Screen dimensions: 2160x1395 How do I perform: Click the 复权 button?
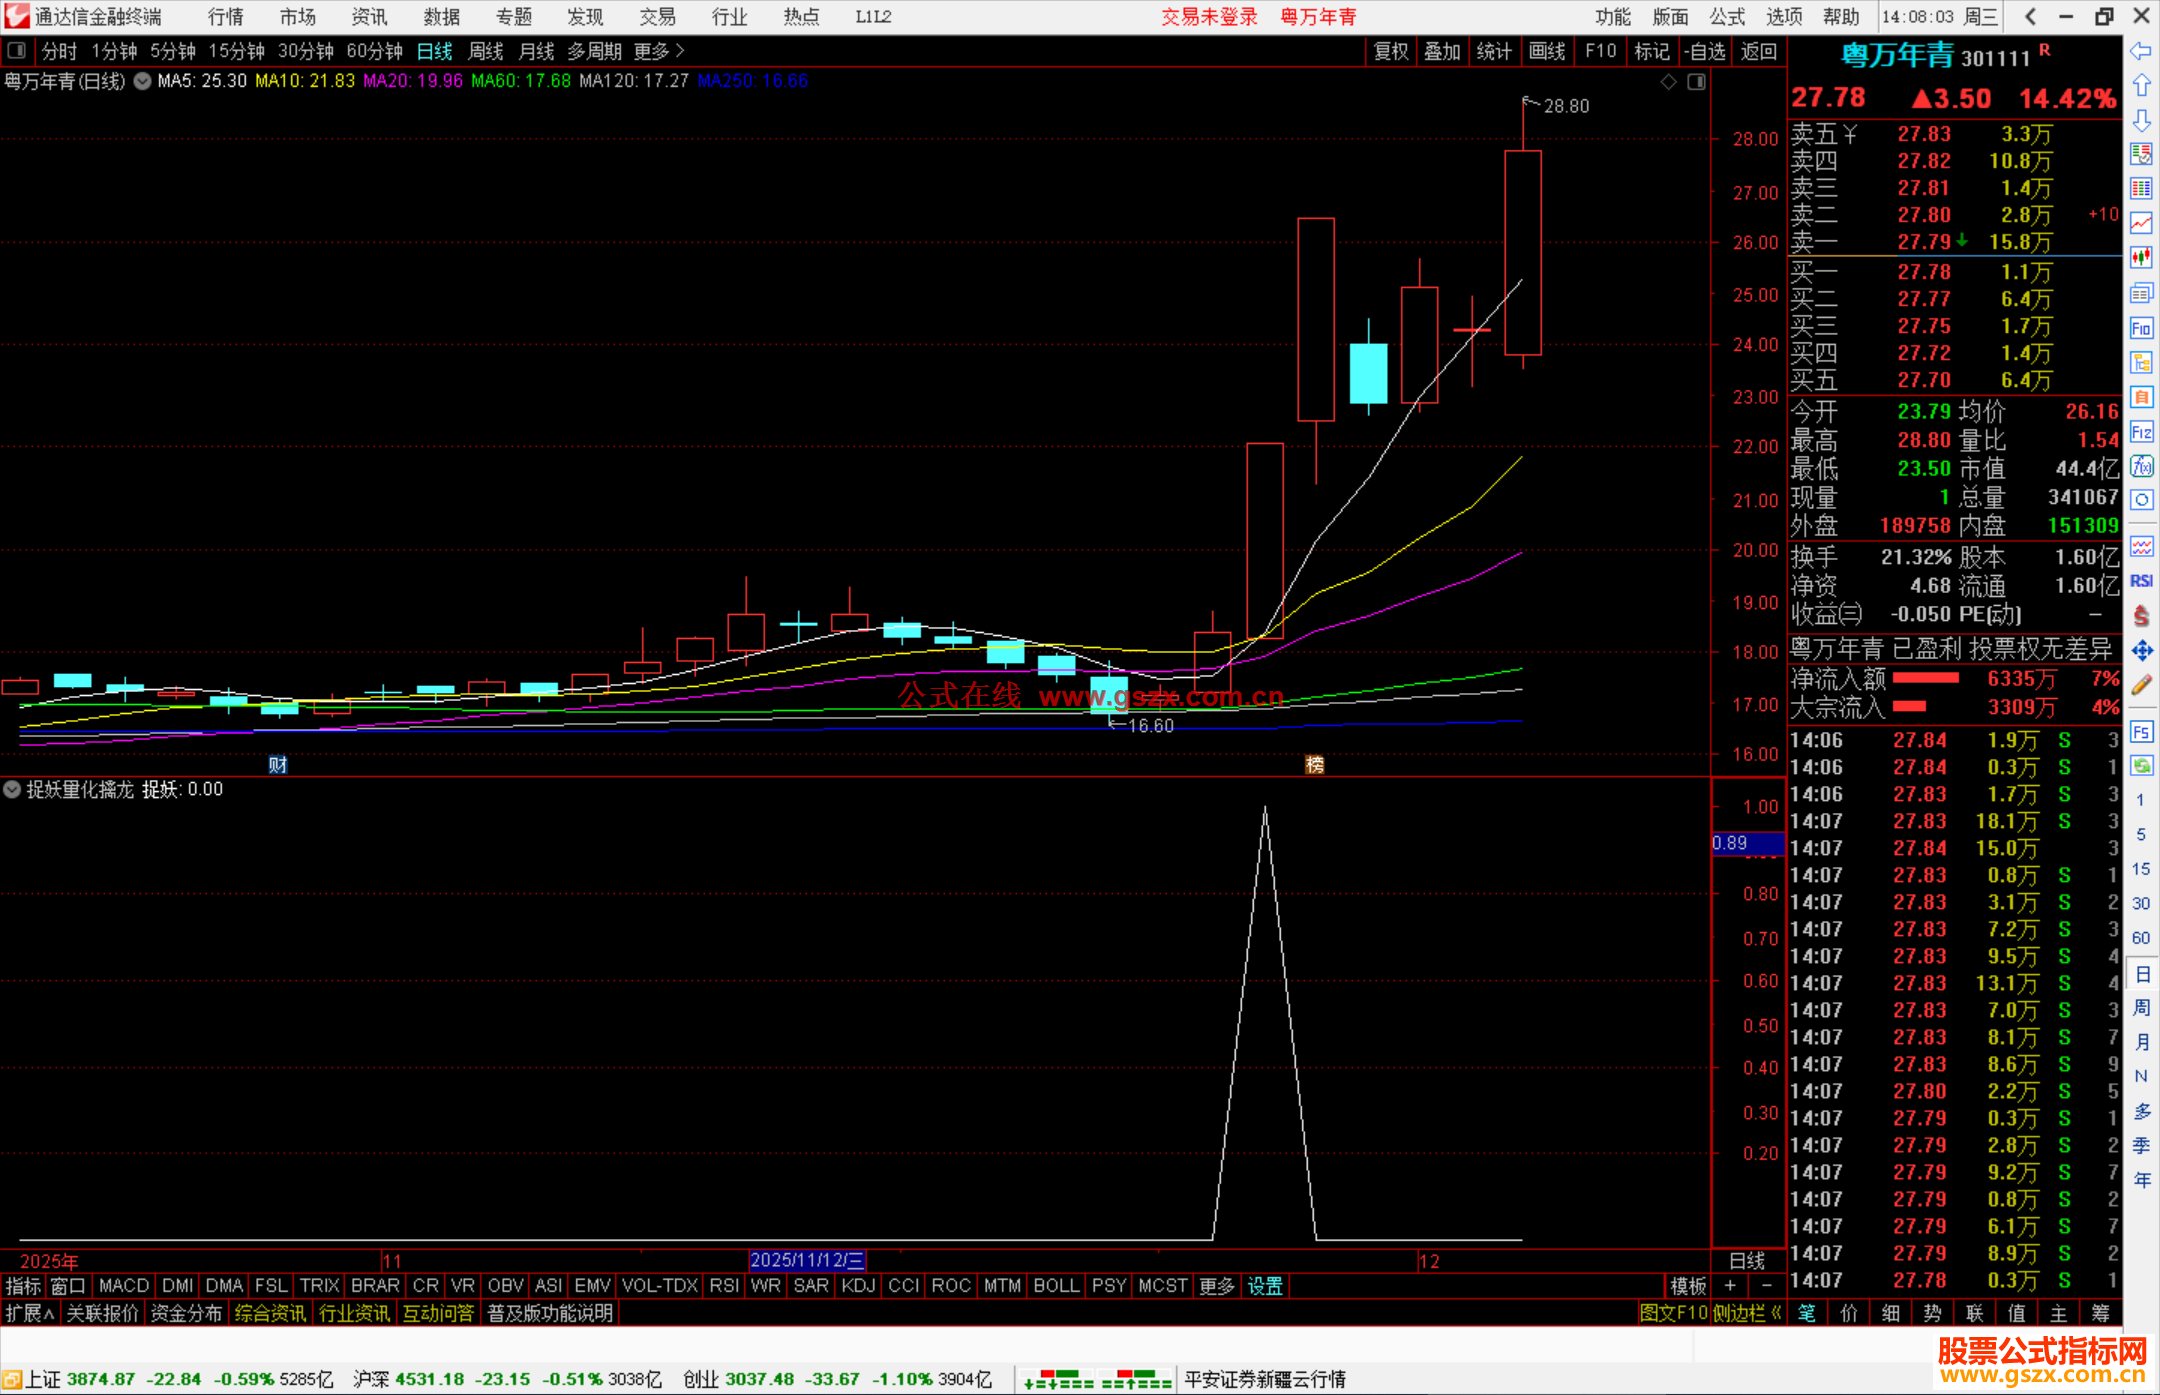[1391, 51]
